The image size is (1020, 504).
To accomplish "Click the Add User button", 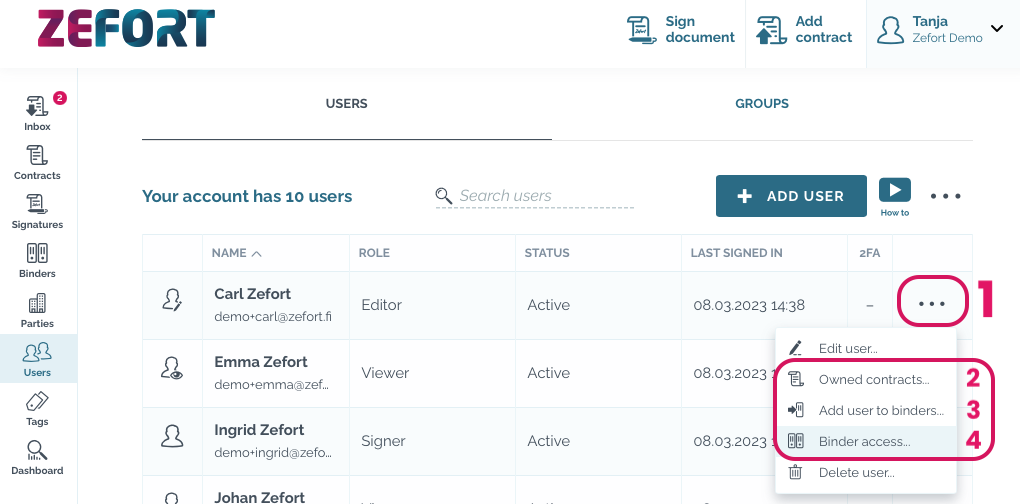I will 791,196.
